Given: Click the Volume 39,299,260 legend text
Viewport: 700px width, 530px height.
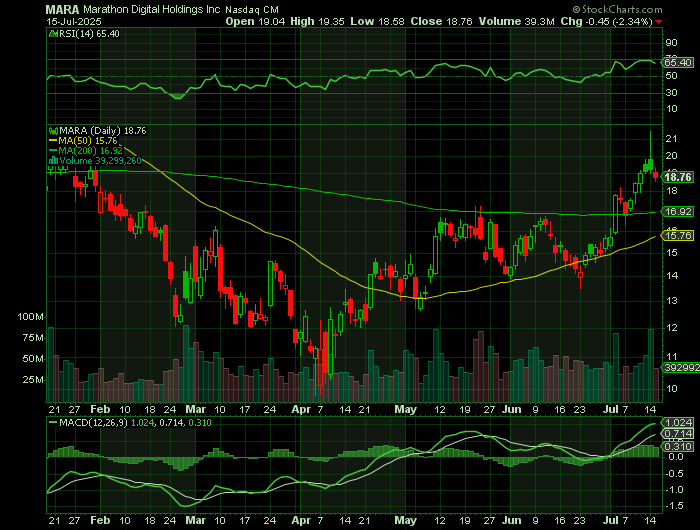Looking at the screenshot, I should pos(100,161).
